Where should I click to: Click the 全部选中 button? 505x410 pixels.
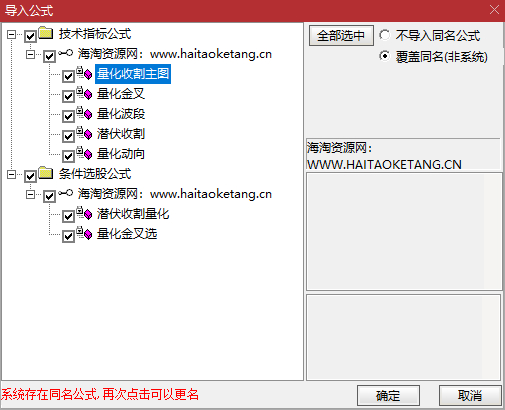[341, 35]
